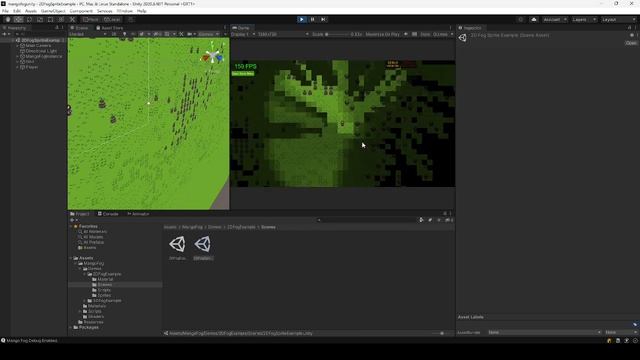Select the combined Transform tool
The width and height of the screenshot is (640, 360).
coord(61,19)
